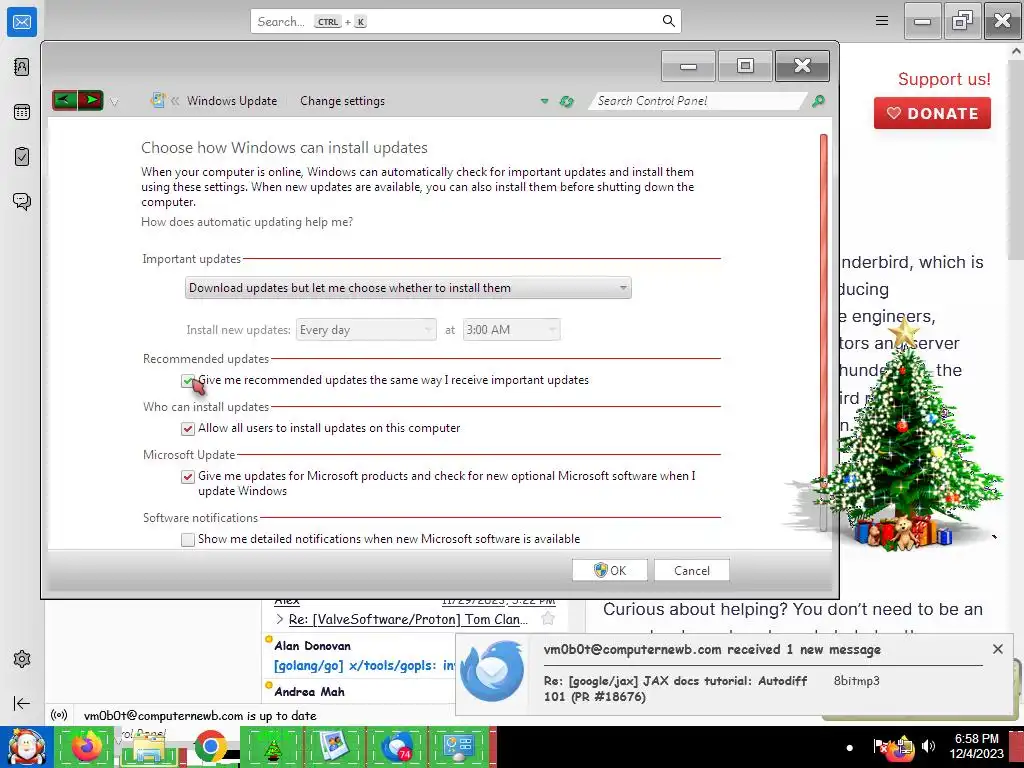1024x768 pixels.
Task: Open File Explorer from the taskbar
Action: (x=149, y=746)
